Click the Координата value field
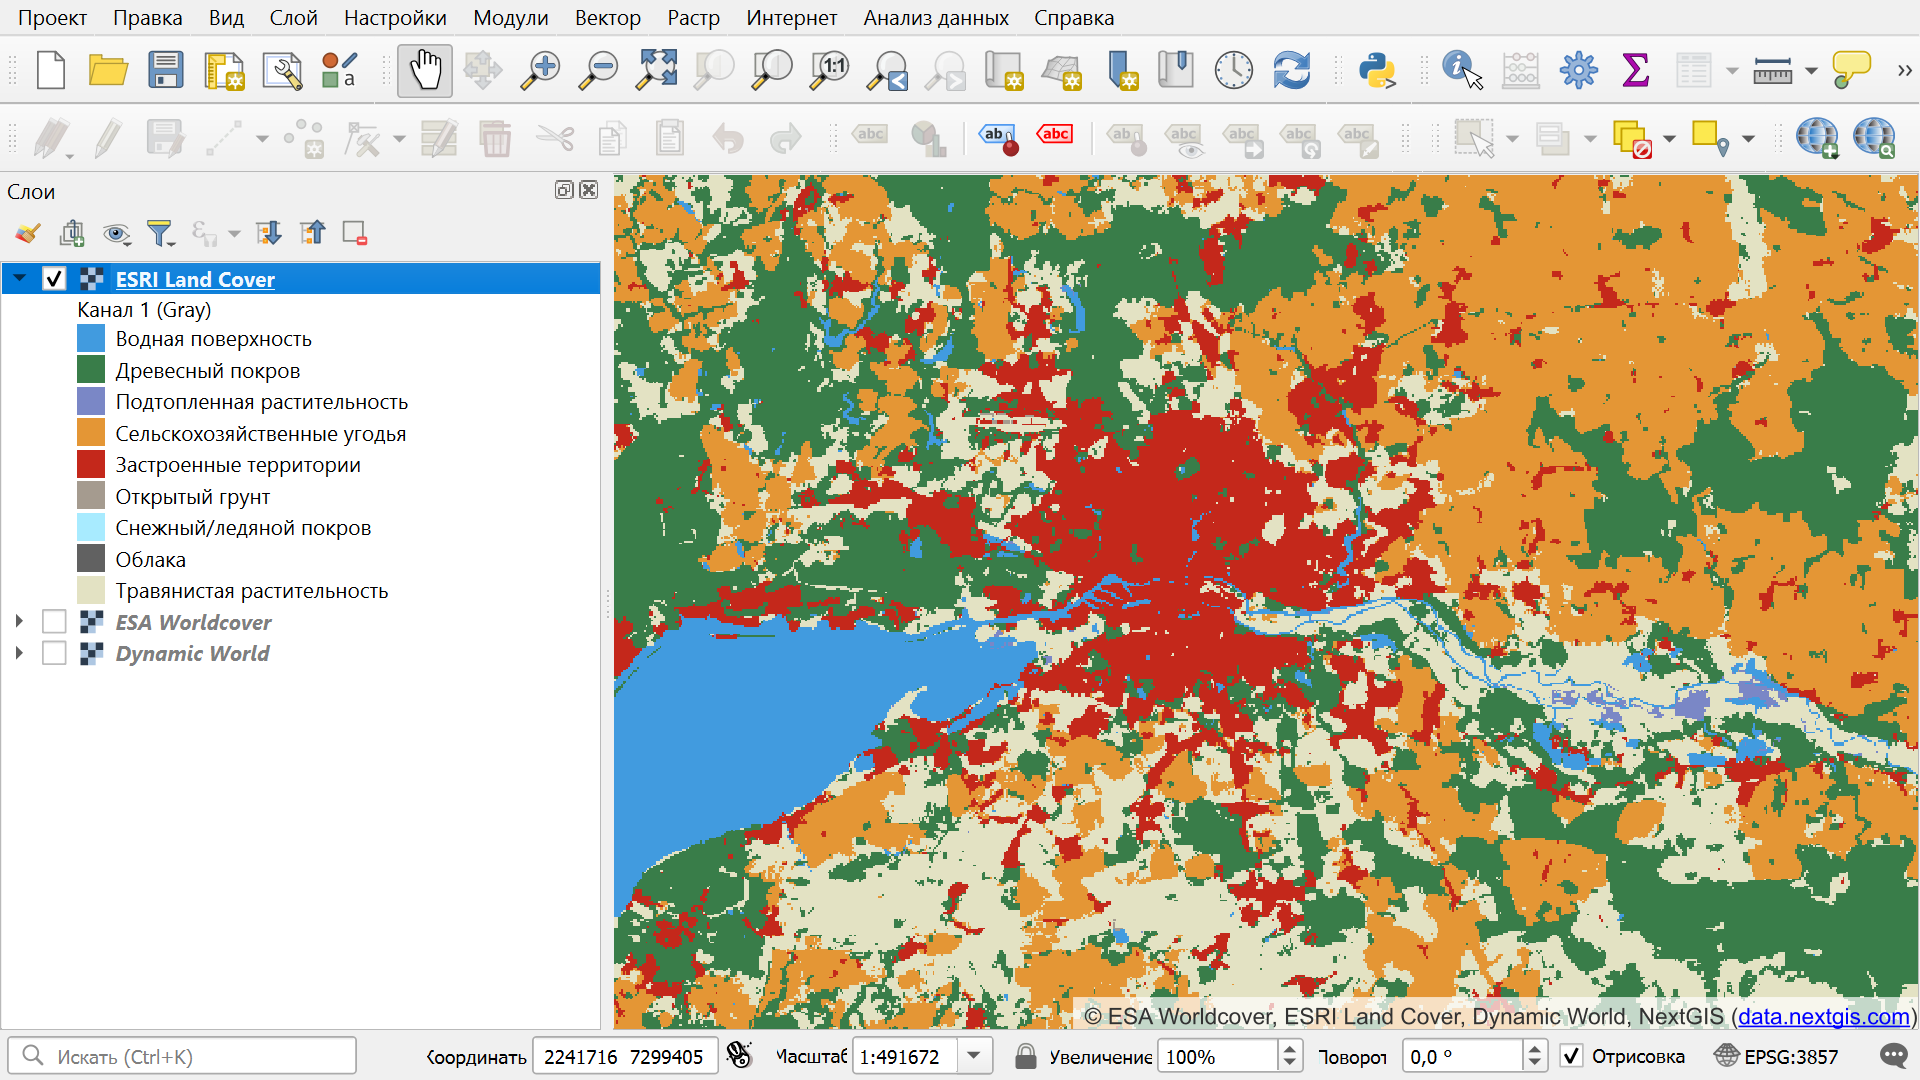This screenshot has height=1080, width=1920. tap(625, 1056)
